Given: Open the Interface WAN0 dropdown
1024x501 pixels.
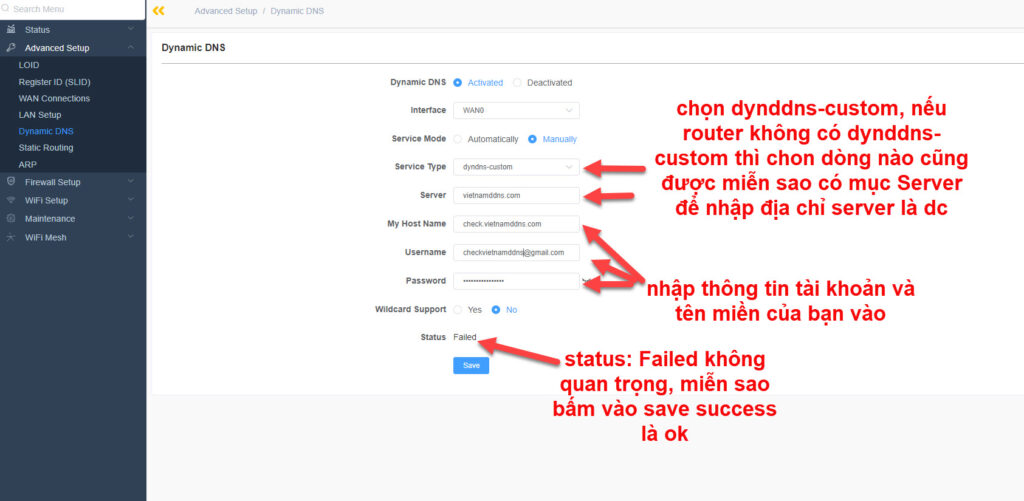Looking at the screenshot, I should pyautogui.click(x=515, y=111).
